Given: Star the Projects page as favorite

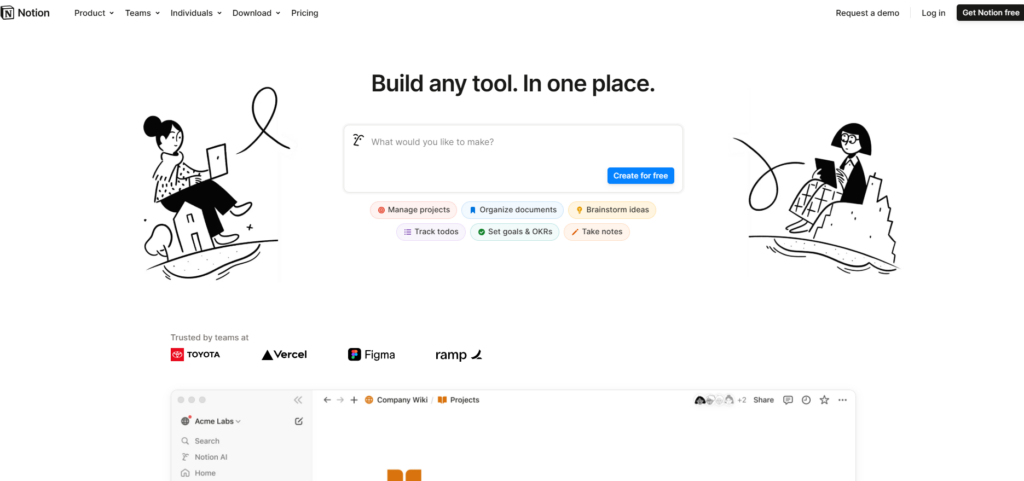Looking at the screenshot, I should pos(824,400).
